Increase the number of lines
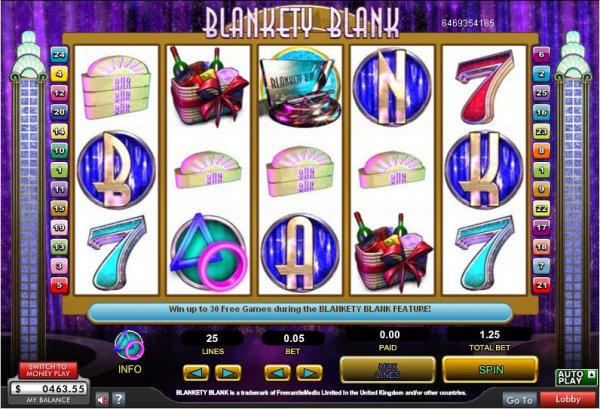This screenshot has height=409, width=600. click(x=228, y=373)
